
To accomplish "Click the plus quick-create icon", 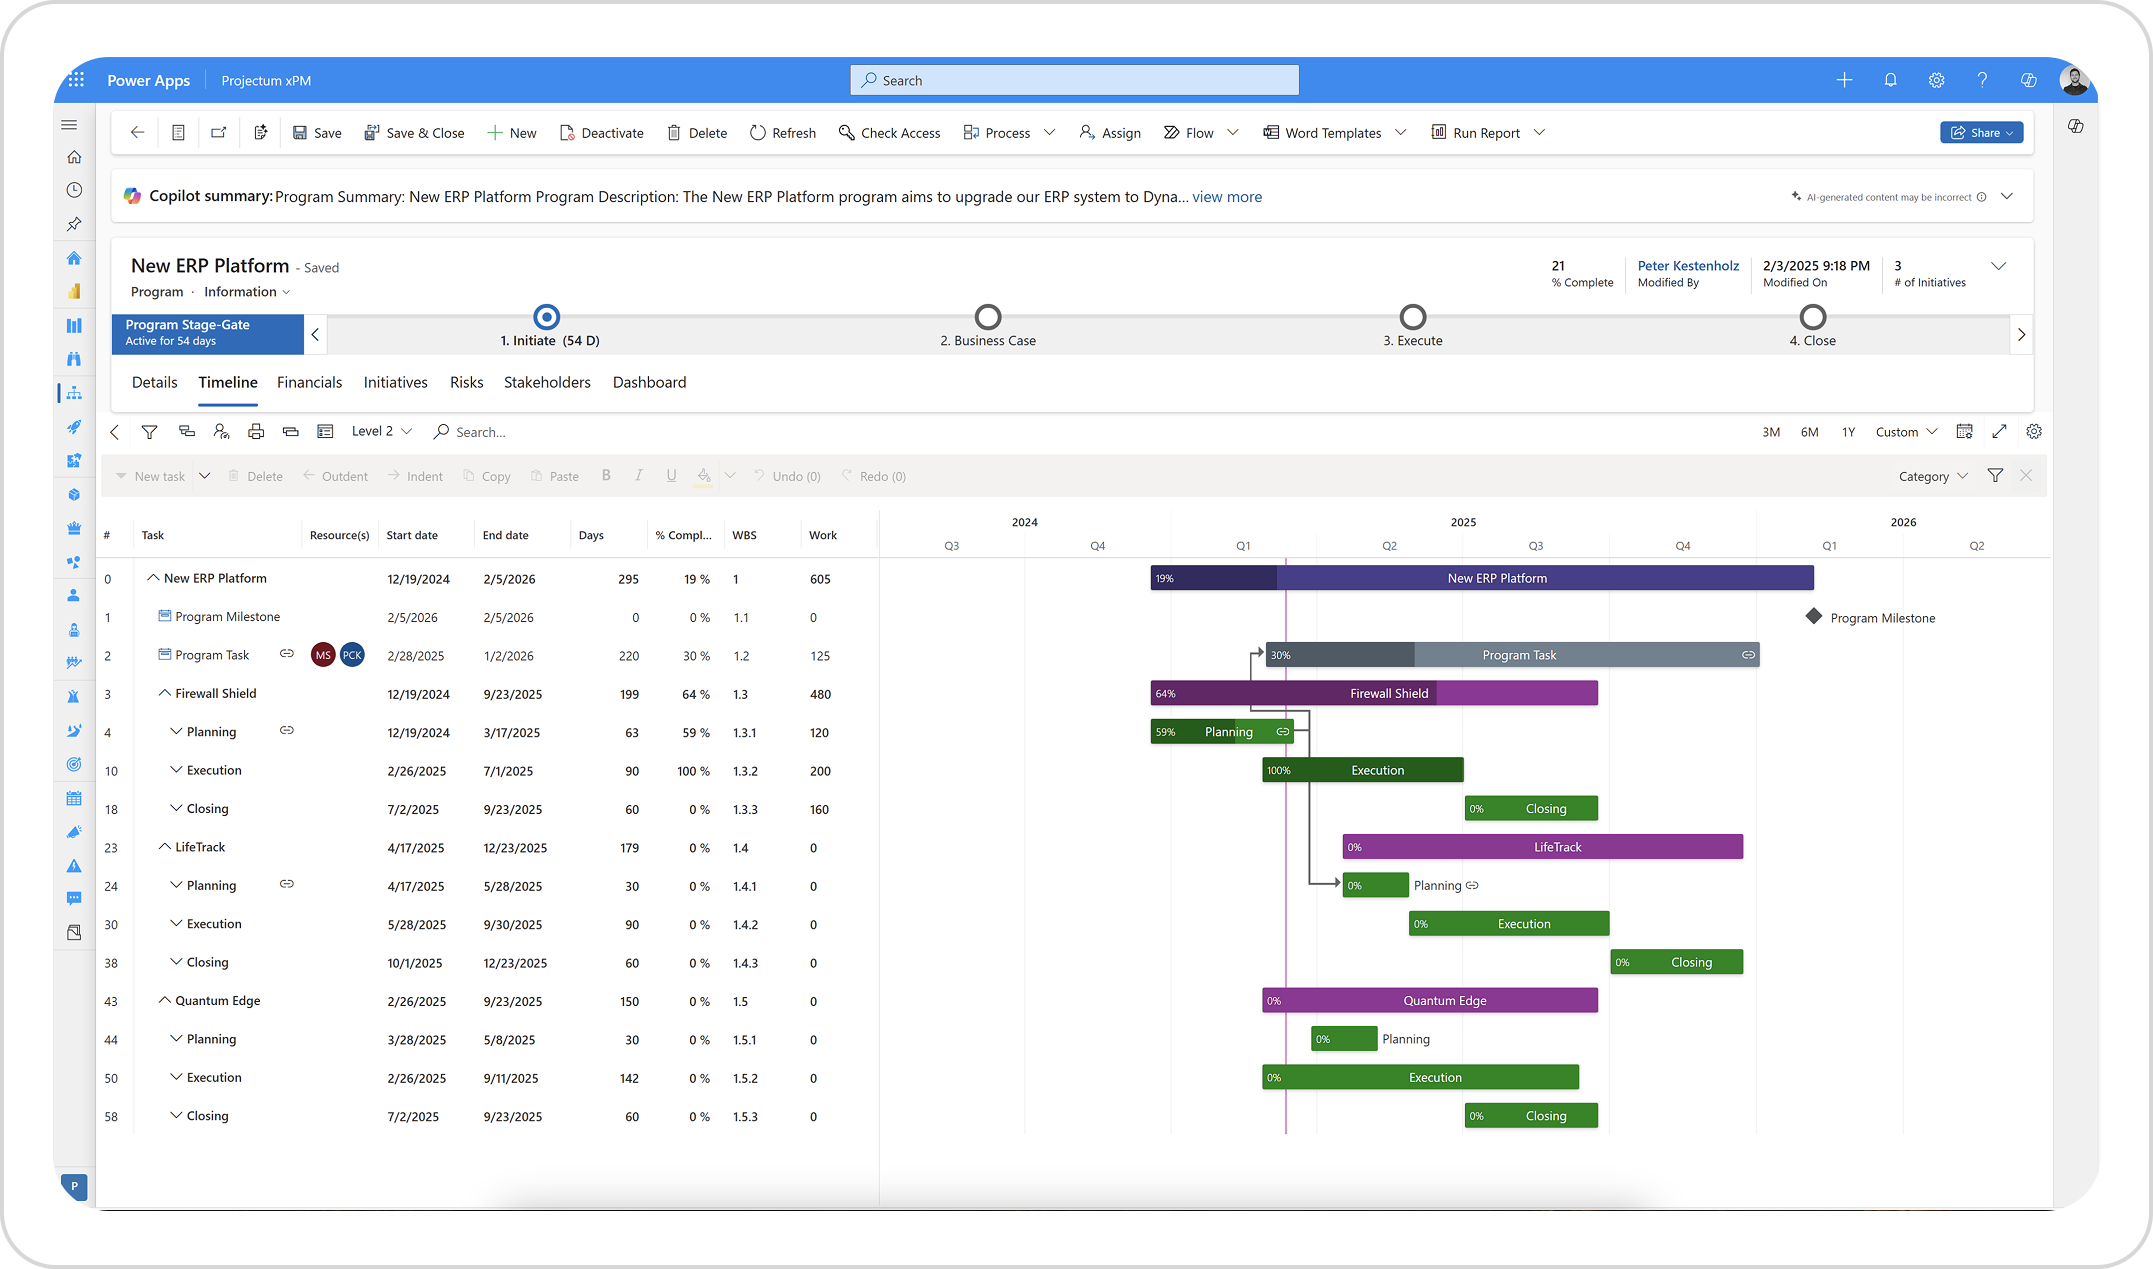I will [x=1844, y=80].
